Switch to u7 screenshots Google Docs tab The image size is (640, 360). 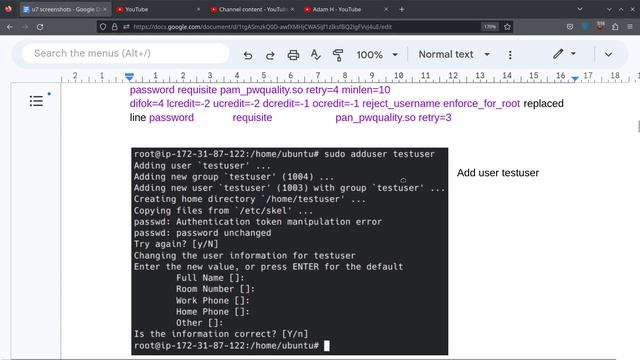[65, 9]
